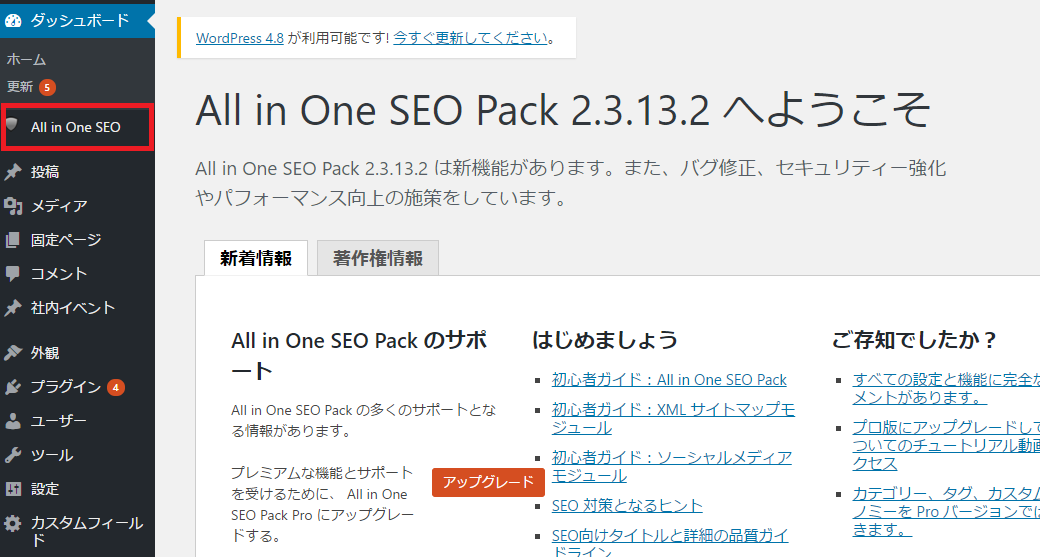Click the All in One SEO Pack のサポート heading
The image size is (1040, 557).
click(x=359, y=355)
